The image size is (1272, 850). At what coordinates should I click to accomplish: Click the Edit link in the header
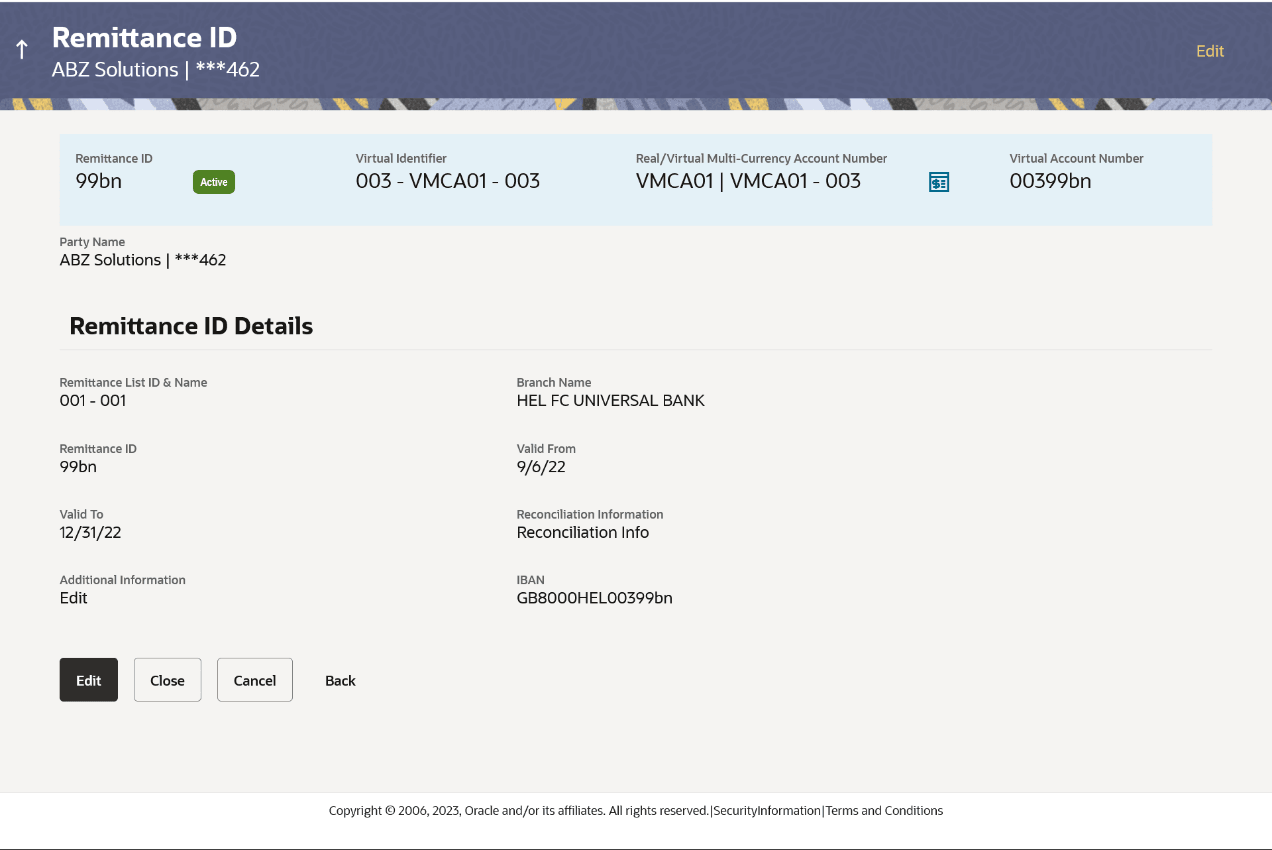(x=1210, y=51)
